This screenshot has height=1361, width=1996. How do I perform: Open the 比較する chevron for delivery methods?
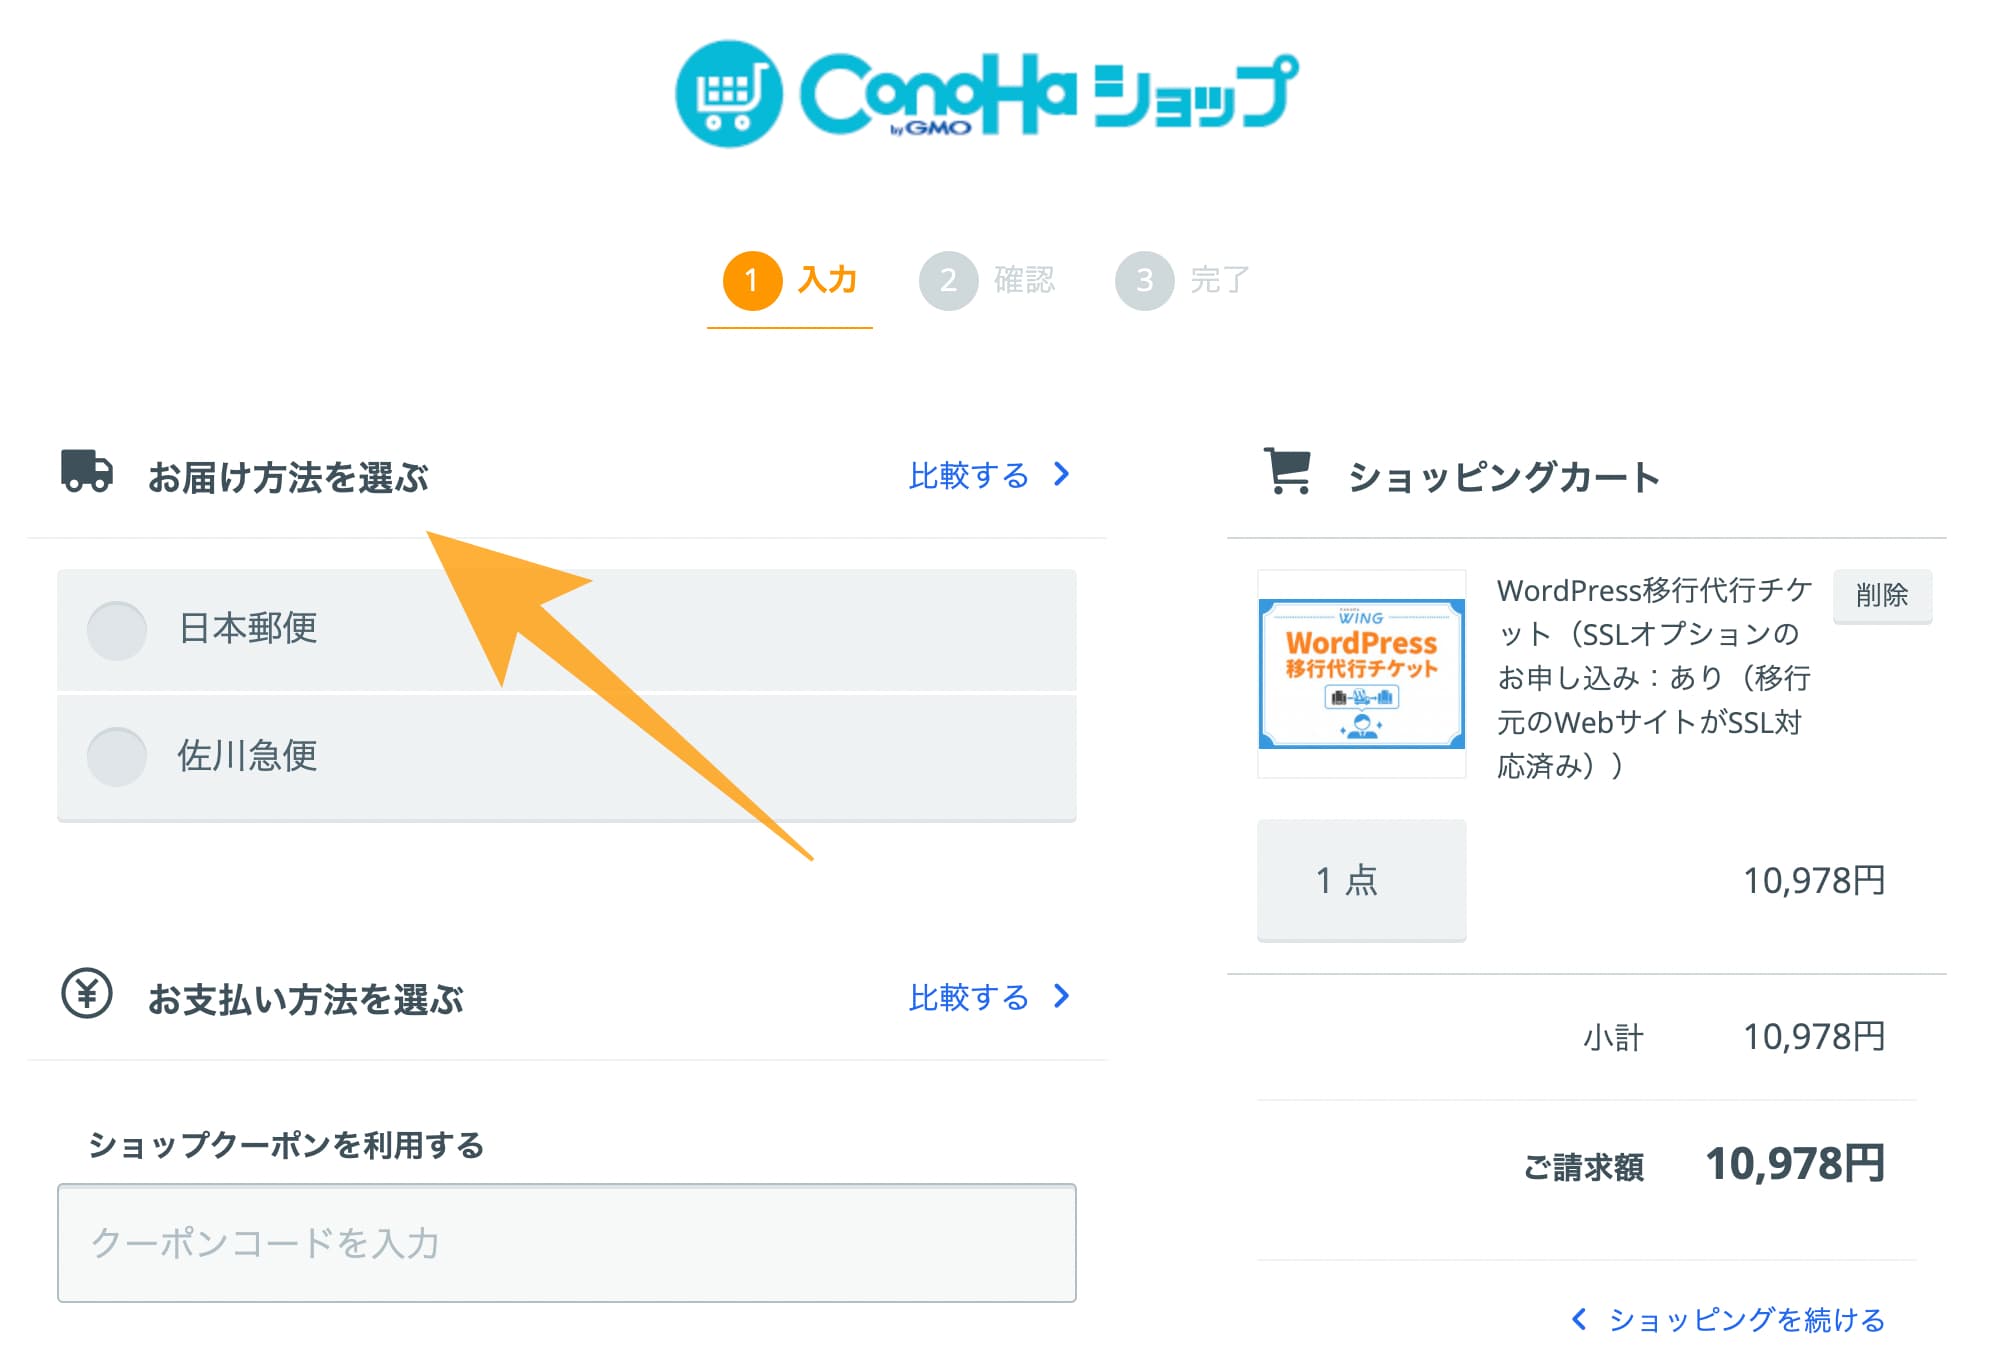pos(1062,474)
